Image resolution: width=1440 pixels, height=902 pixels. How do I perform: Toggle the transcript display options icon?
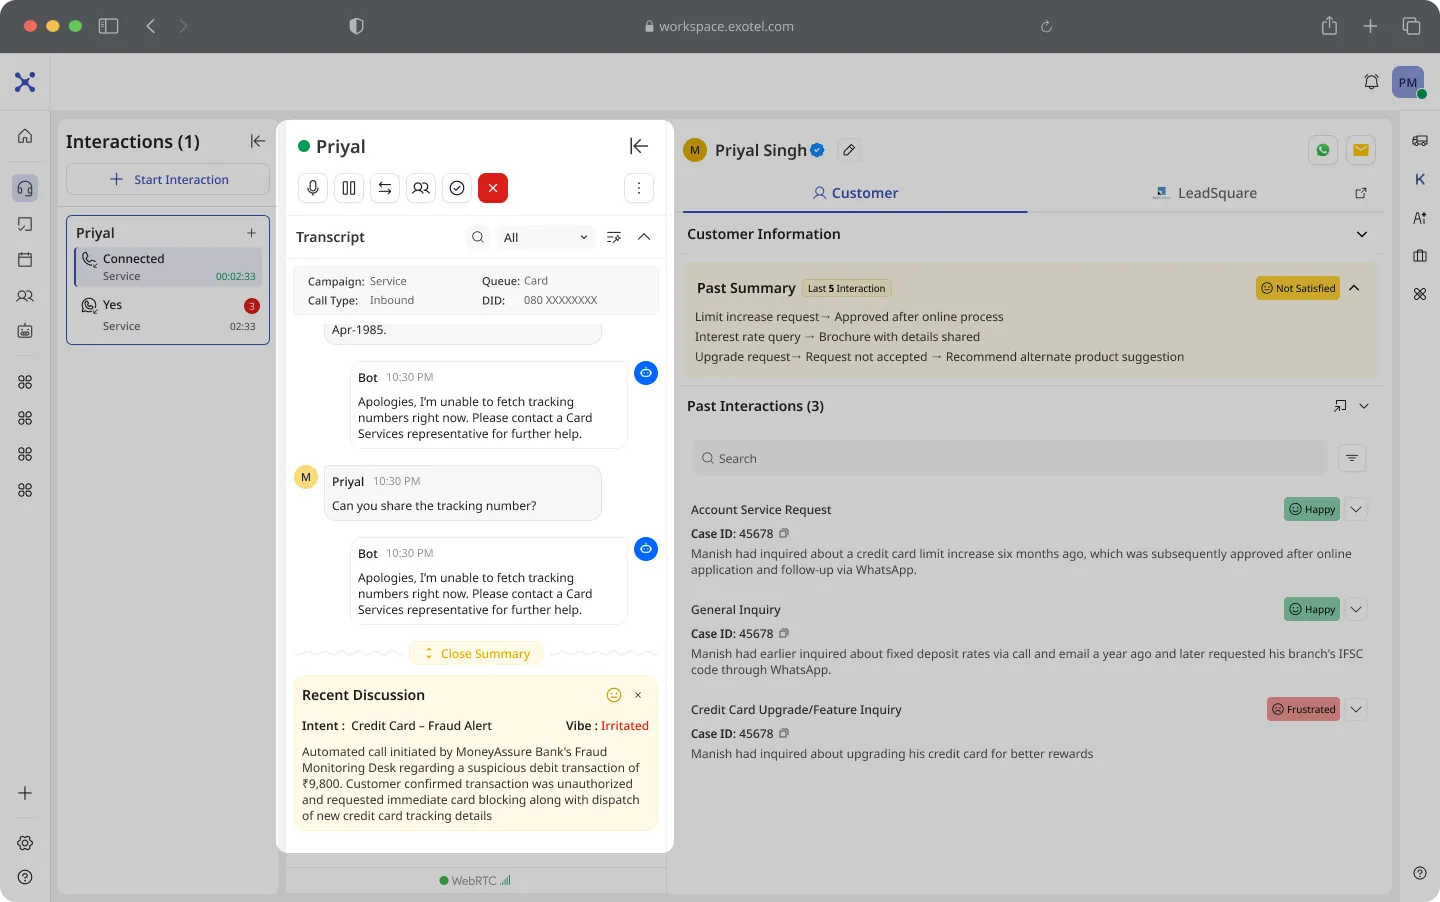(614, 237)
